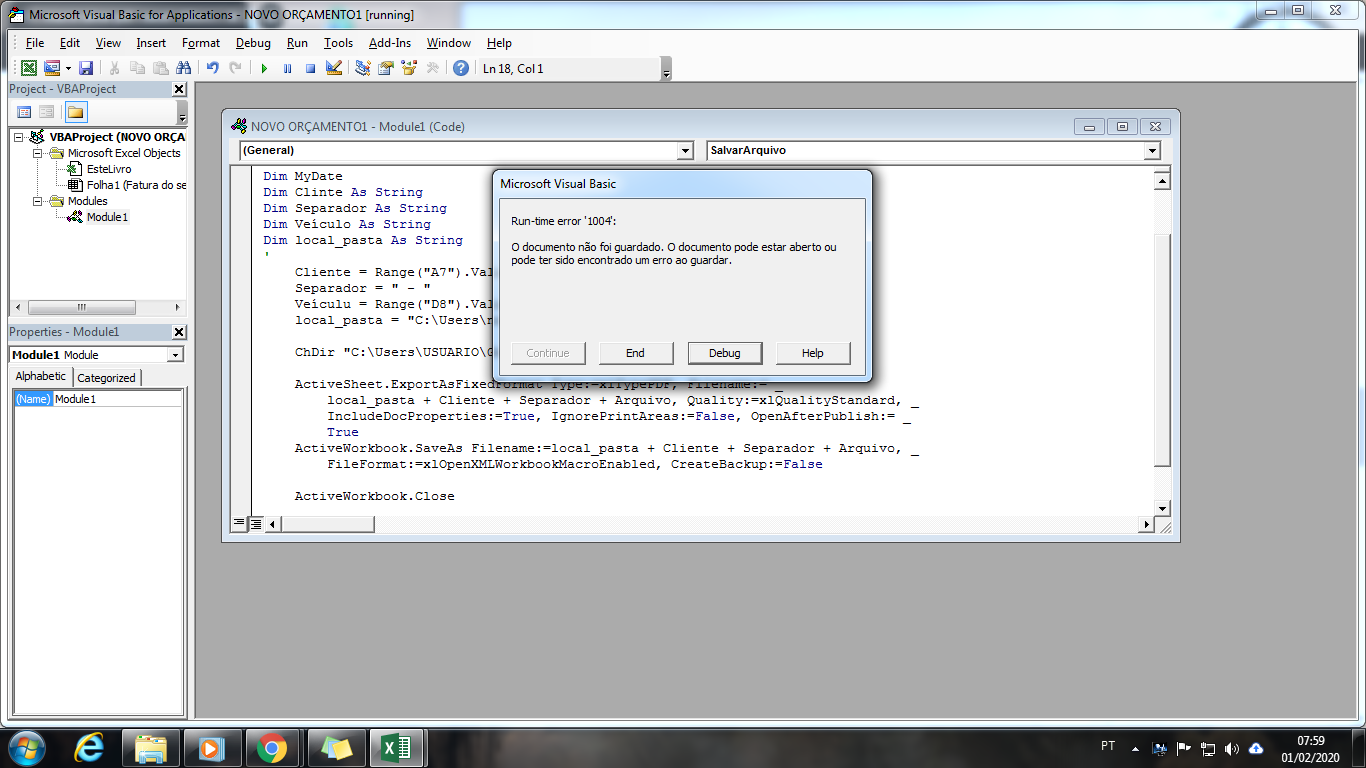1366x768 pixels.
Task: Select Module1 in project tree
Action: tap(107, 217)
